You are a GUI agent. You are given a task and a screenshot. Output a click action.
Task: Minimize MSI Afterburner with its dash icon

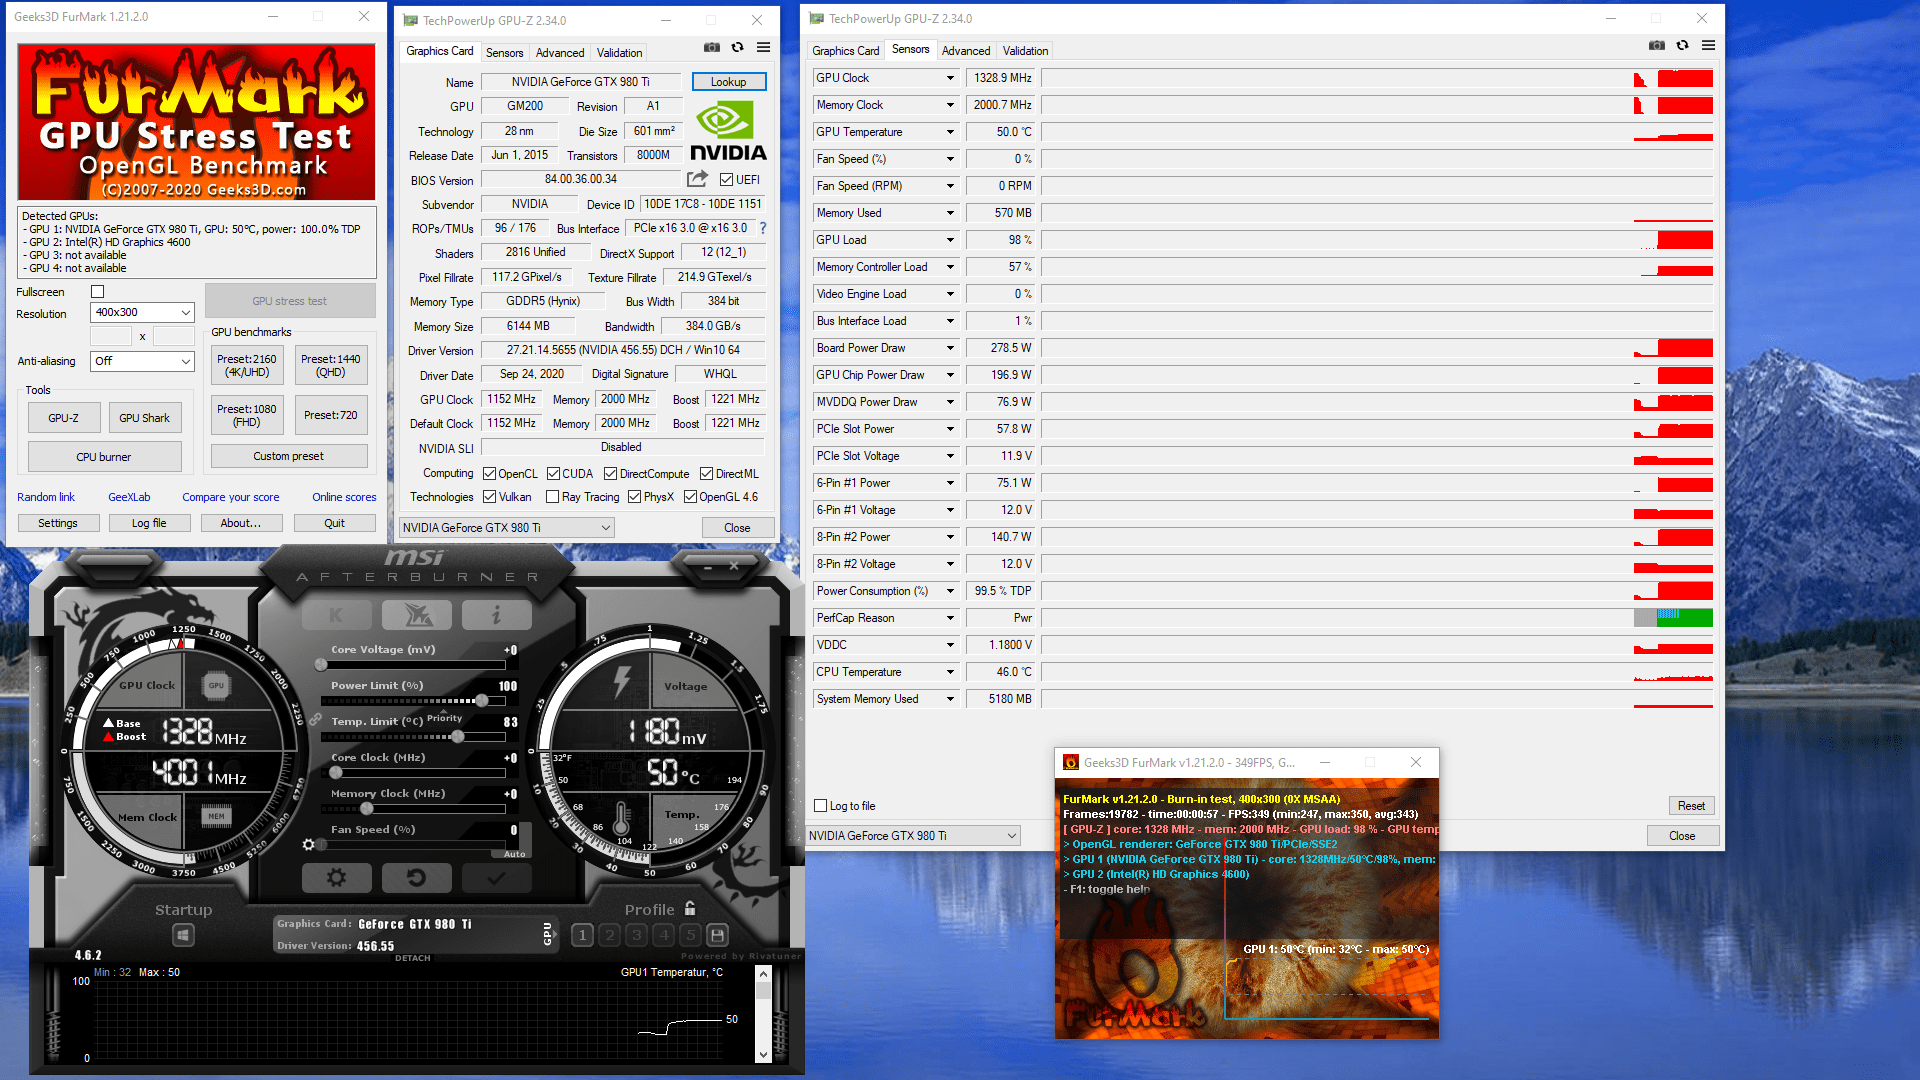[x=707, y=567]
